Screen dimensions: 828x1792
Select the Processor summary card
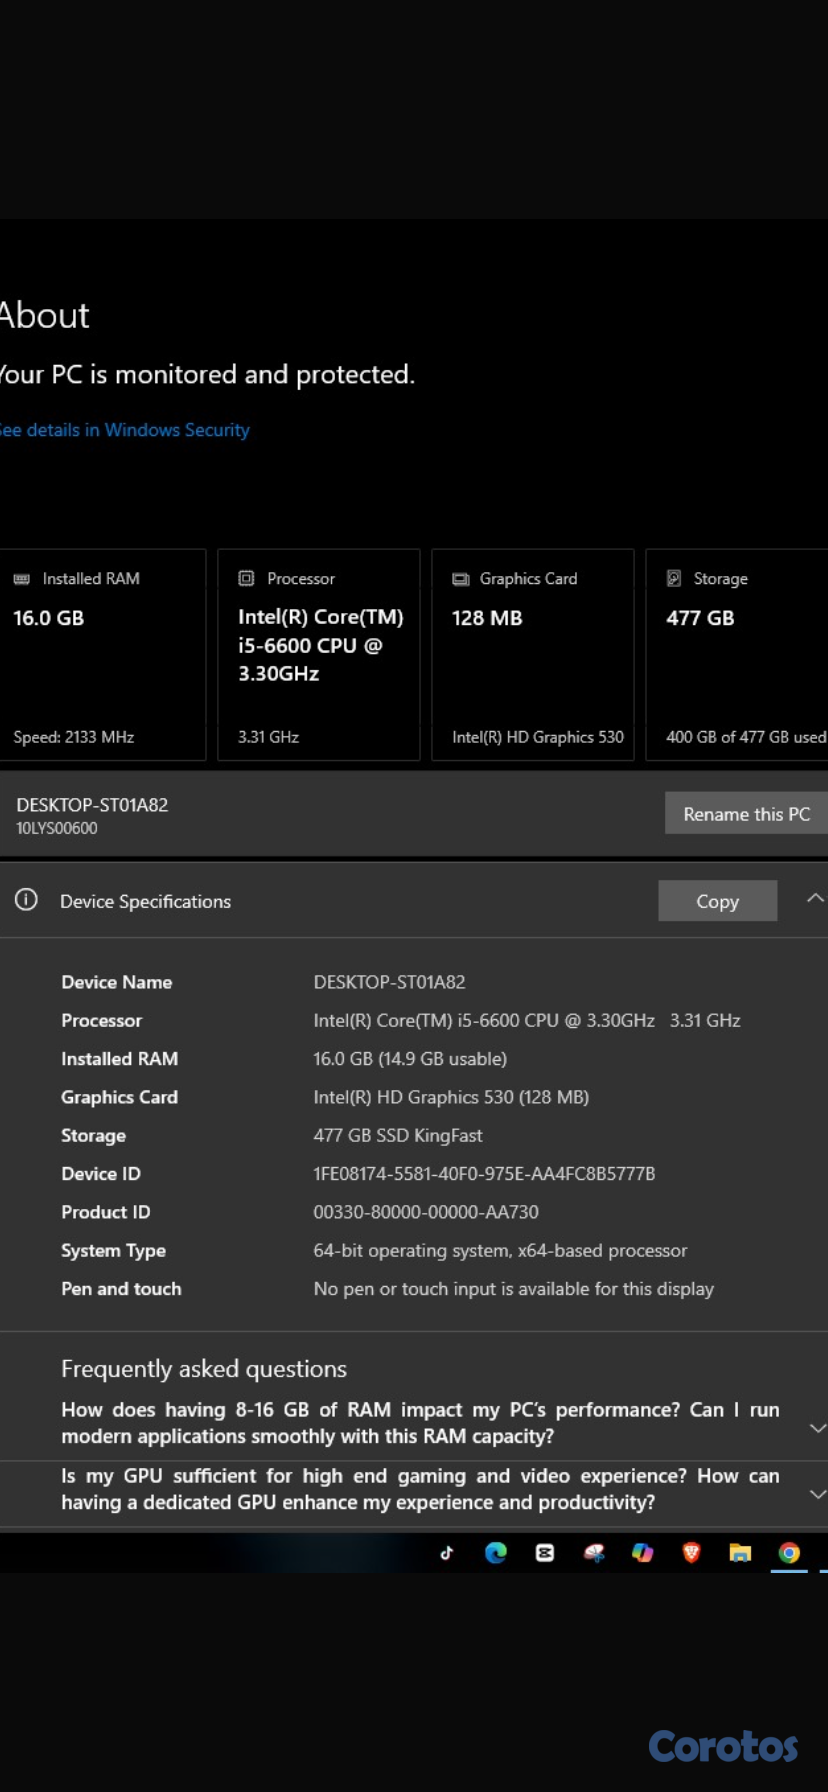(318, 655)
